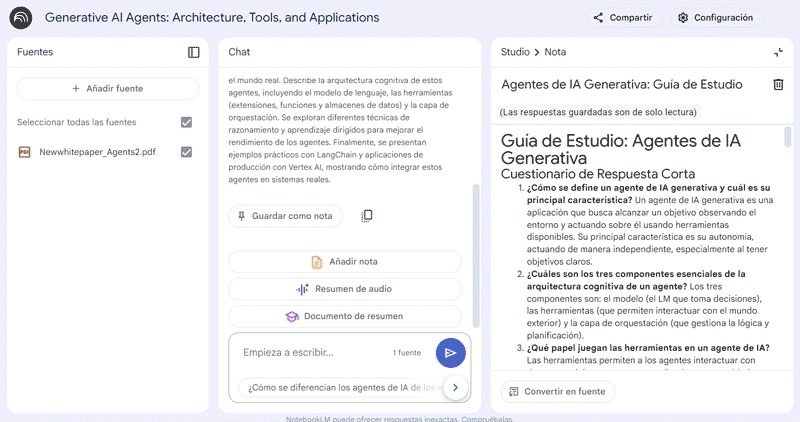Toggle the Seleccionar todas las fuentes checkbox
This screenshot has height=422, width=800.
coord(186,122)
